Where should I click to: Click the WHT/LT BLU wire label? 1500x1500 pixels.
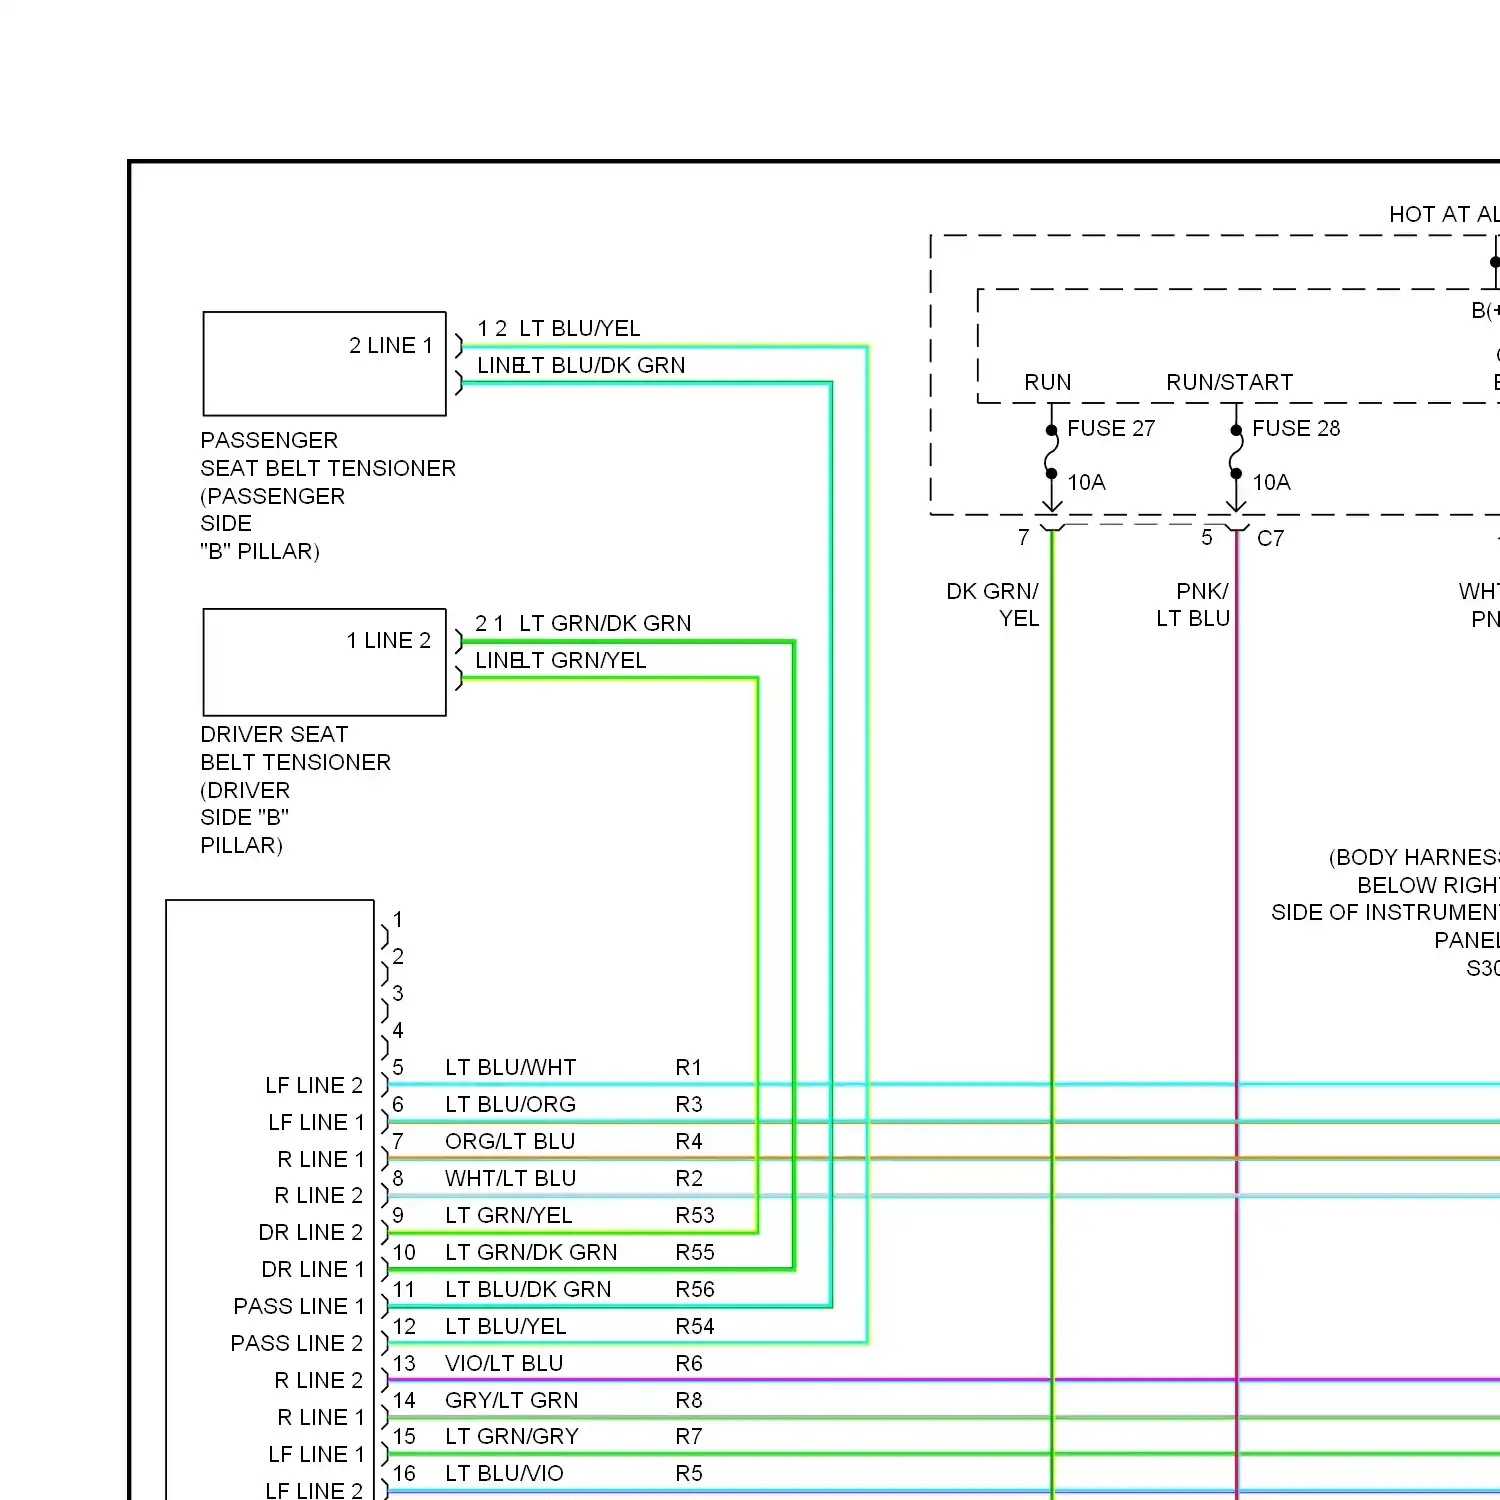(x=511, y=1178)
